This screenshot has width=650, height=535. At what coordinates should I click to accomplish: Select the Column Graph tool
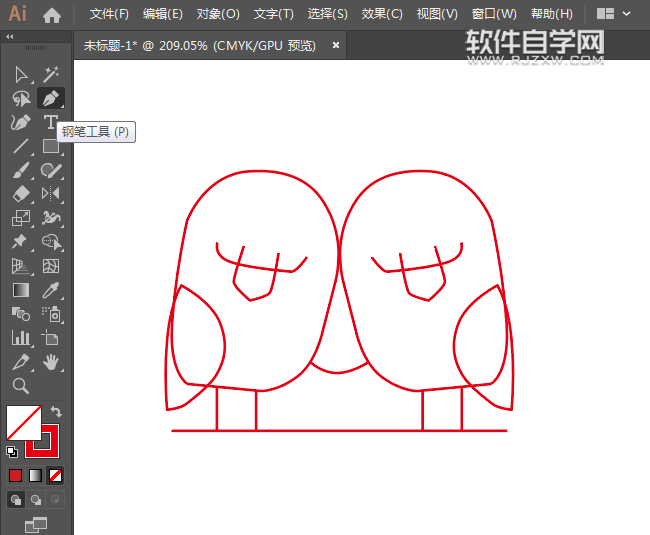(x=21, y=338)
